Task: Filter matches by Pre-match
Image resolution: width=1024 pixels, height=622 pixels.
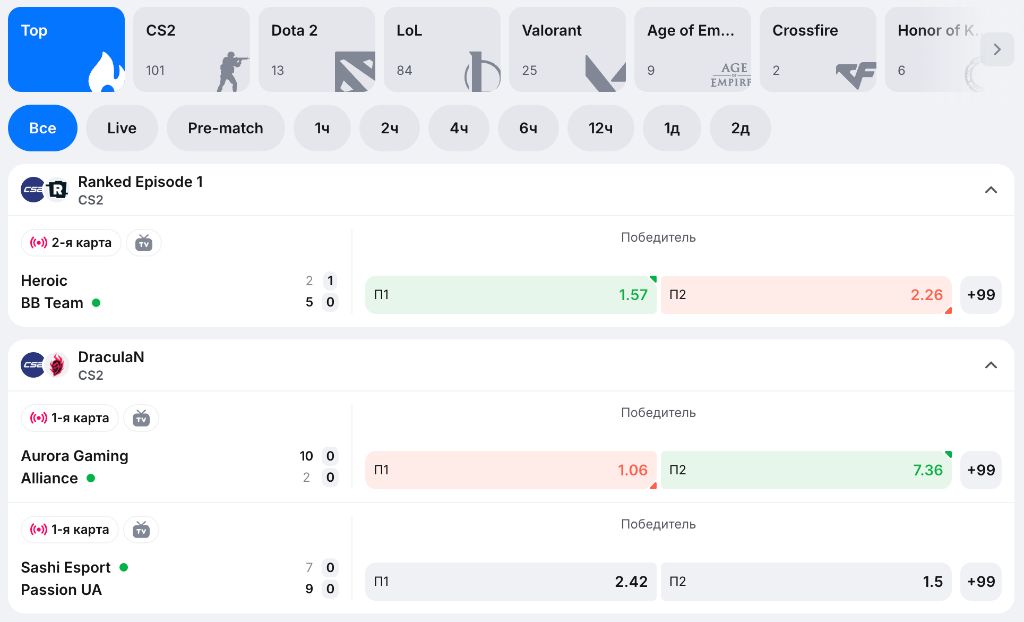Action: pyautogui.click(x=225, y=128)
